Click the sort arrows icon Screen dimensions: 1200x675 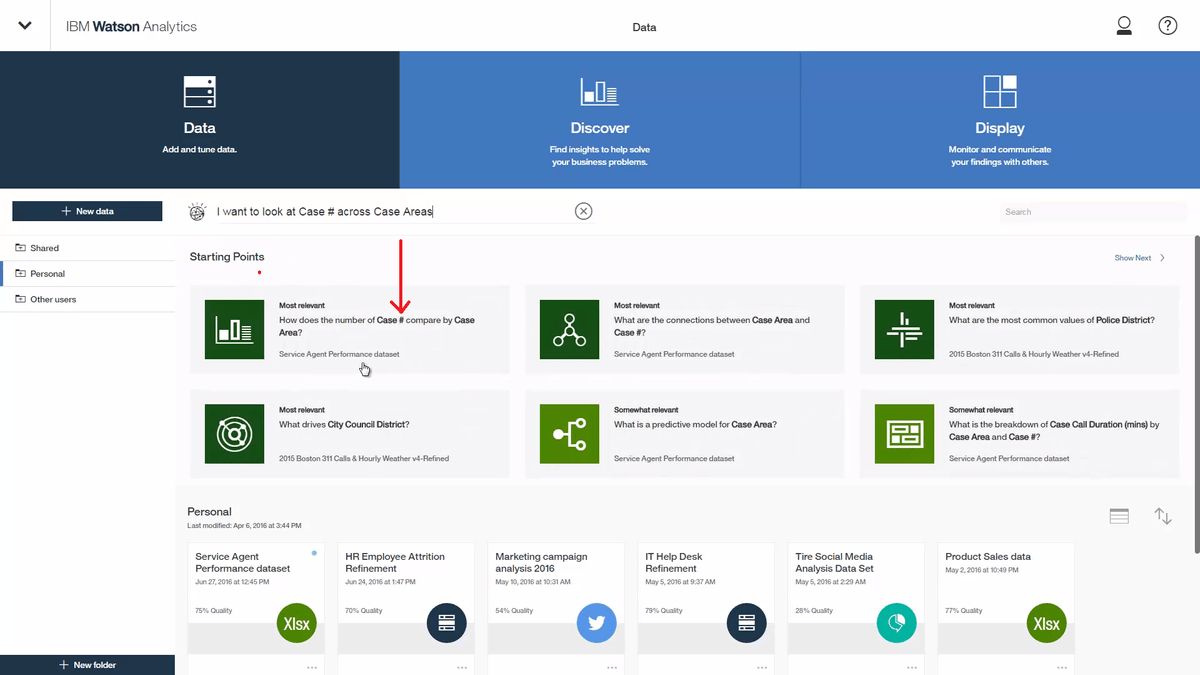(x=1163, y=516)
